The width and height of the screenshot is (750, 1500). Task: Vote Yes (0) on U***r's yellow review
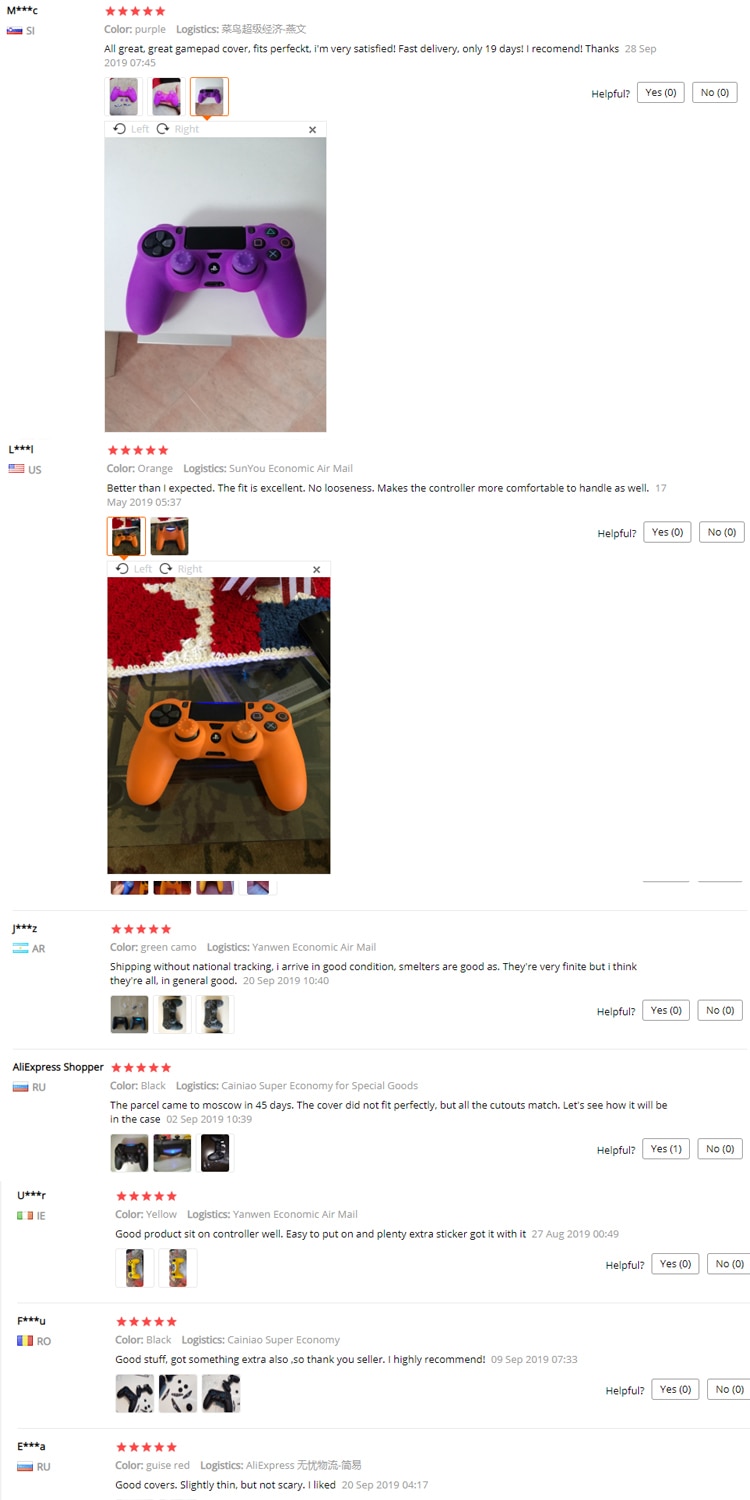pyautogui.click(x=676, y=1264)
